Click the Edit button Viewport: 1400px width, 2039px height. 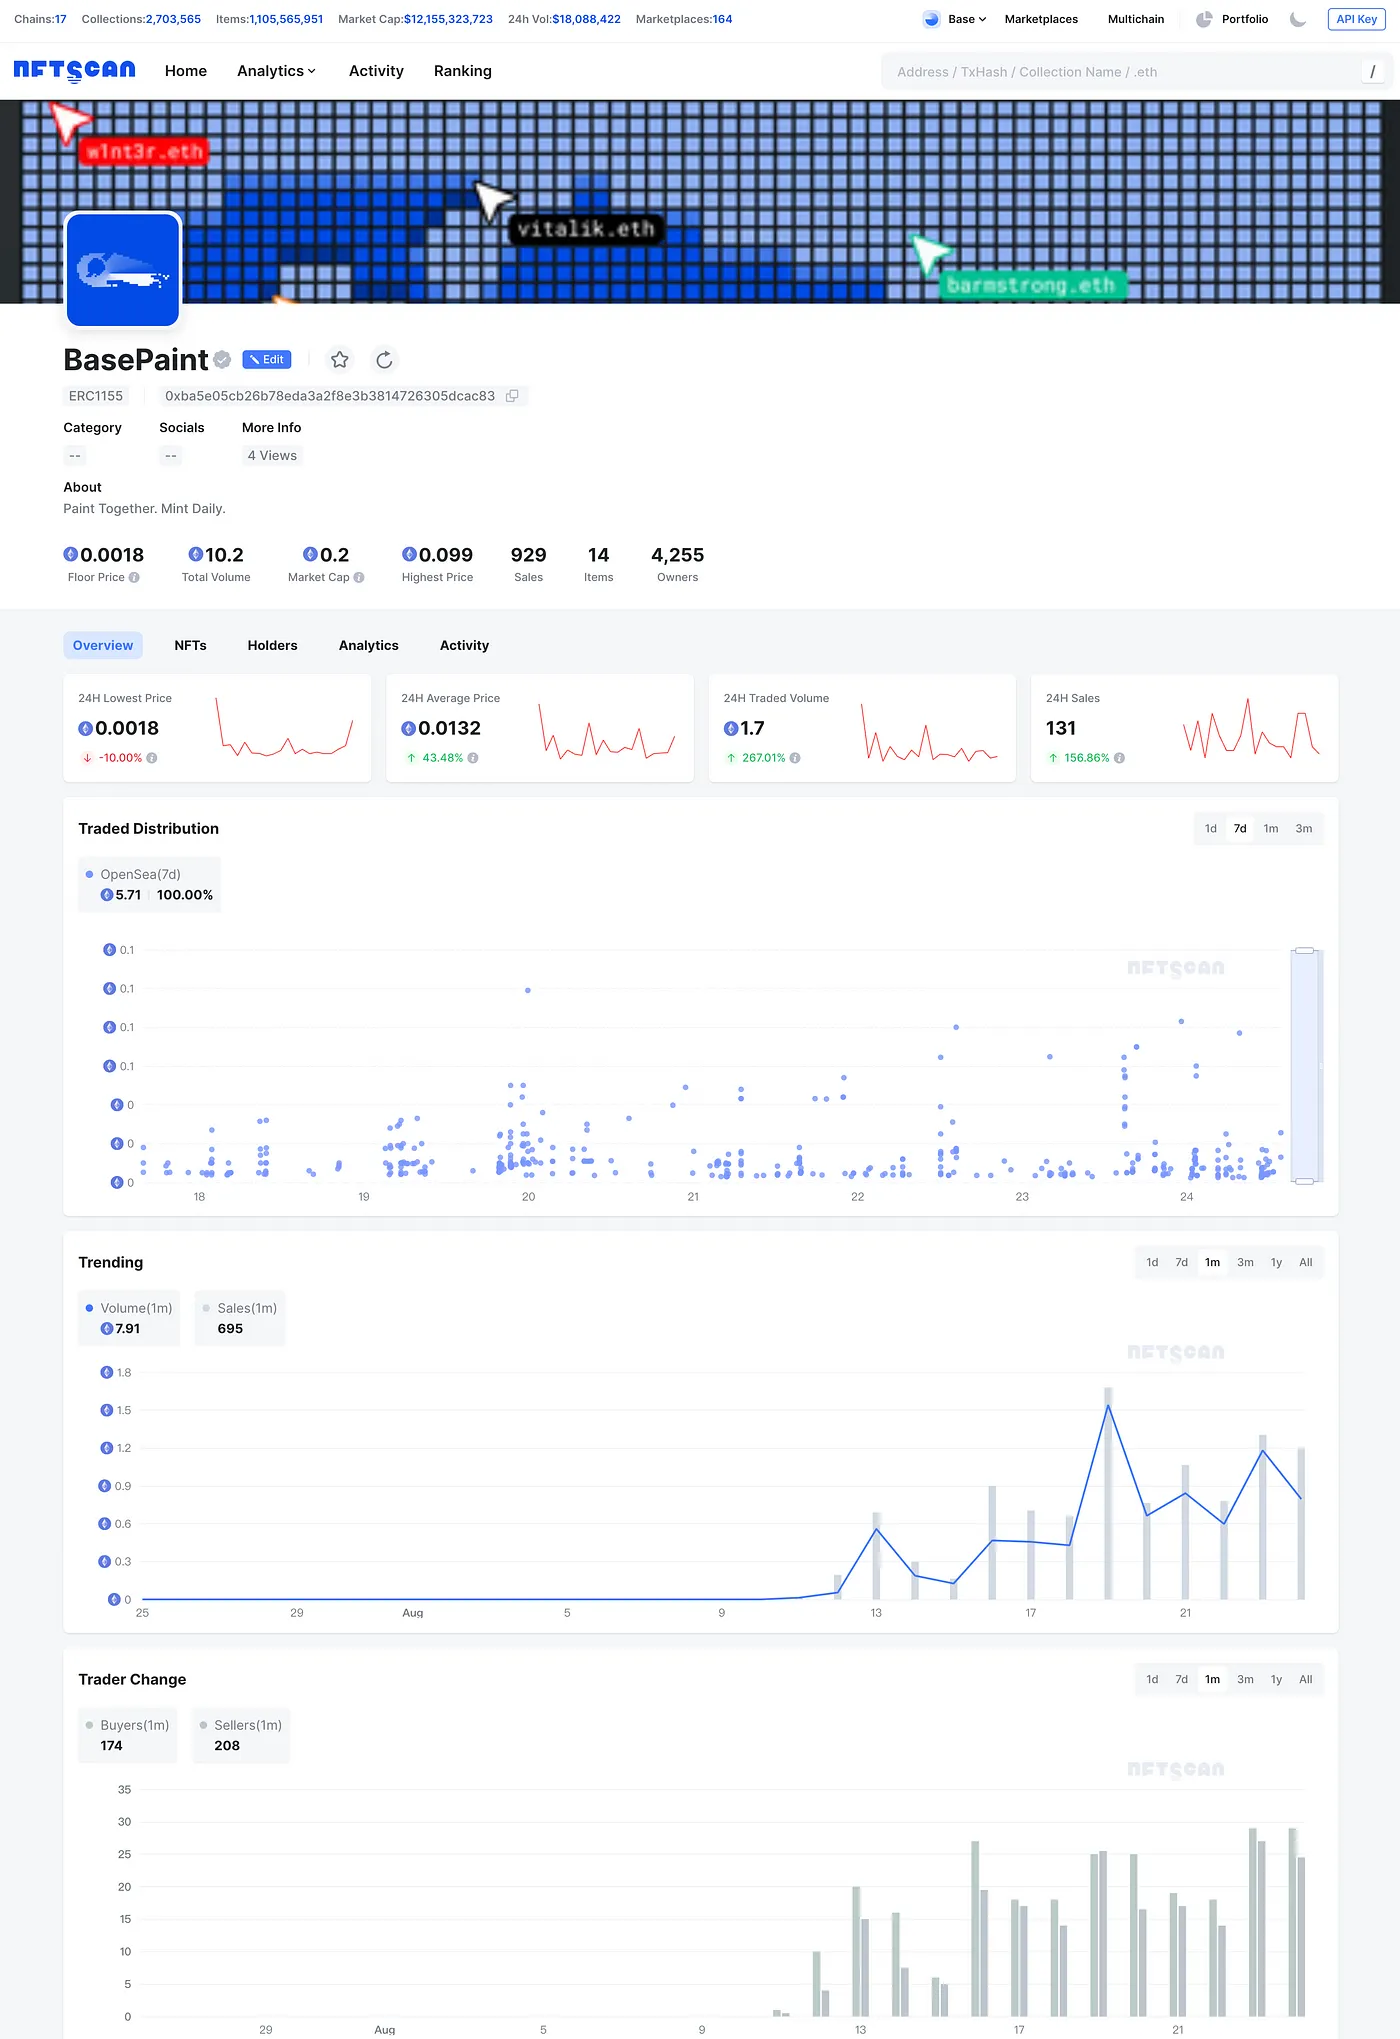coord(266,360)
